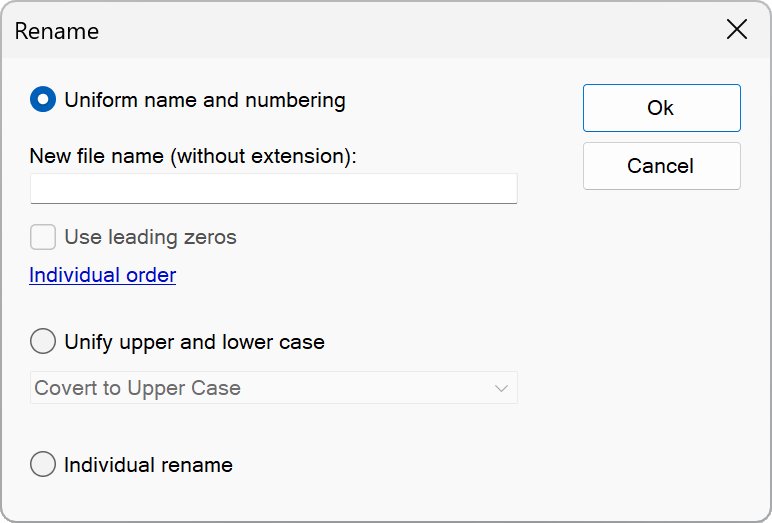This screenshot has height=523, width=772.
Task: Click the Rename title in the title bar
Action: click(57, 31)
